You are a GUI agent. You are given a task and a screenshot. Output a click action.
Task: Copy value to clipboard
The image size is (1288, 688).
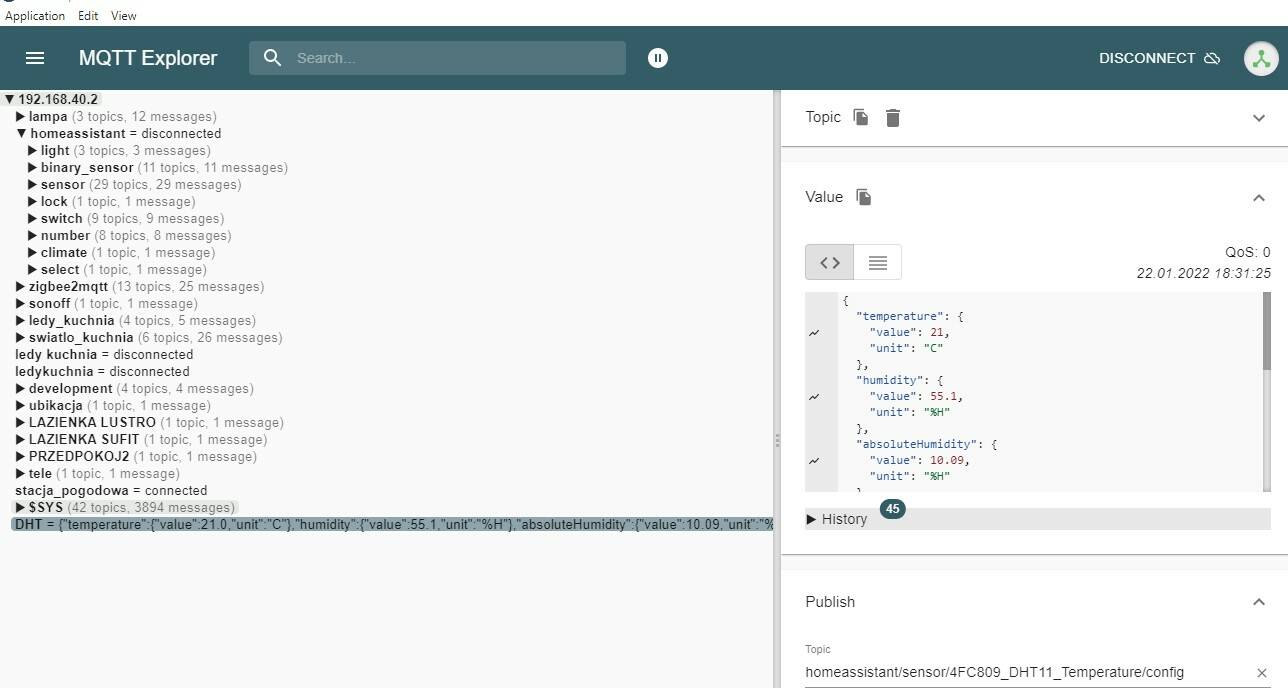[x=864, y=197]
